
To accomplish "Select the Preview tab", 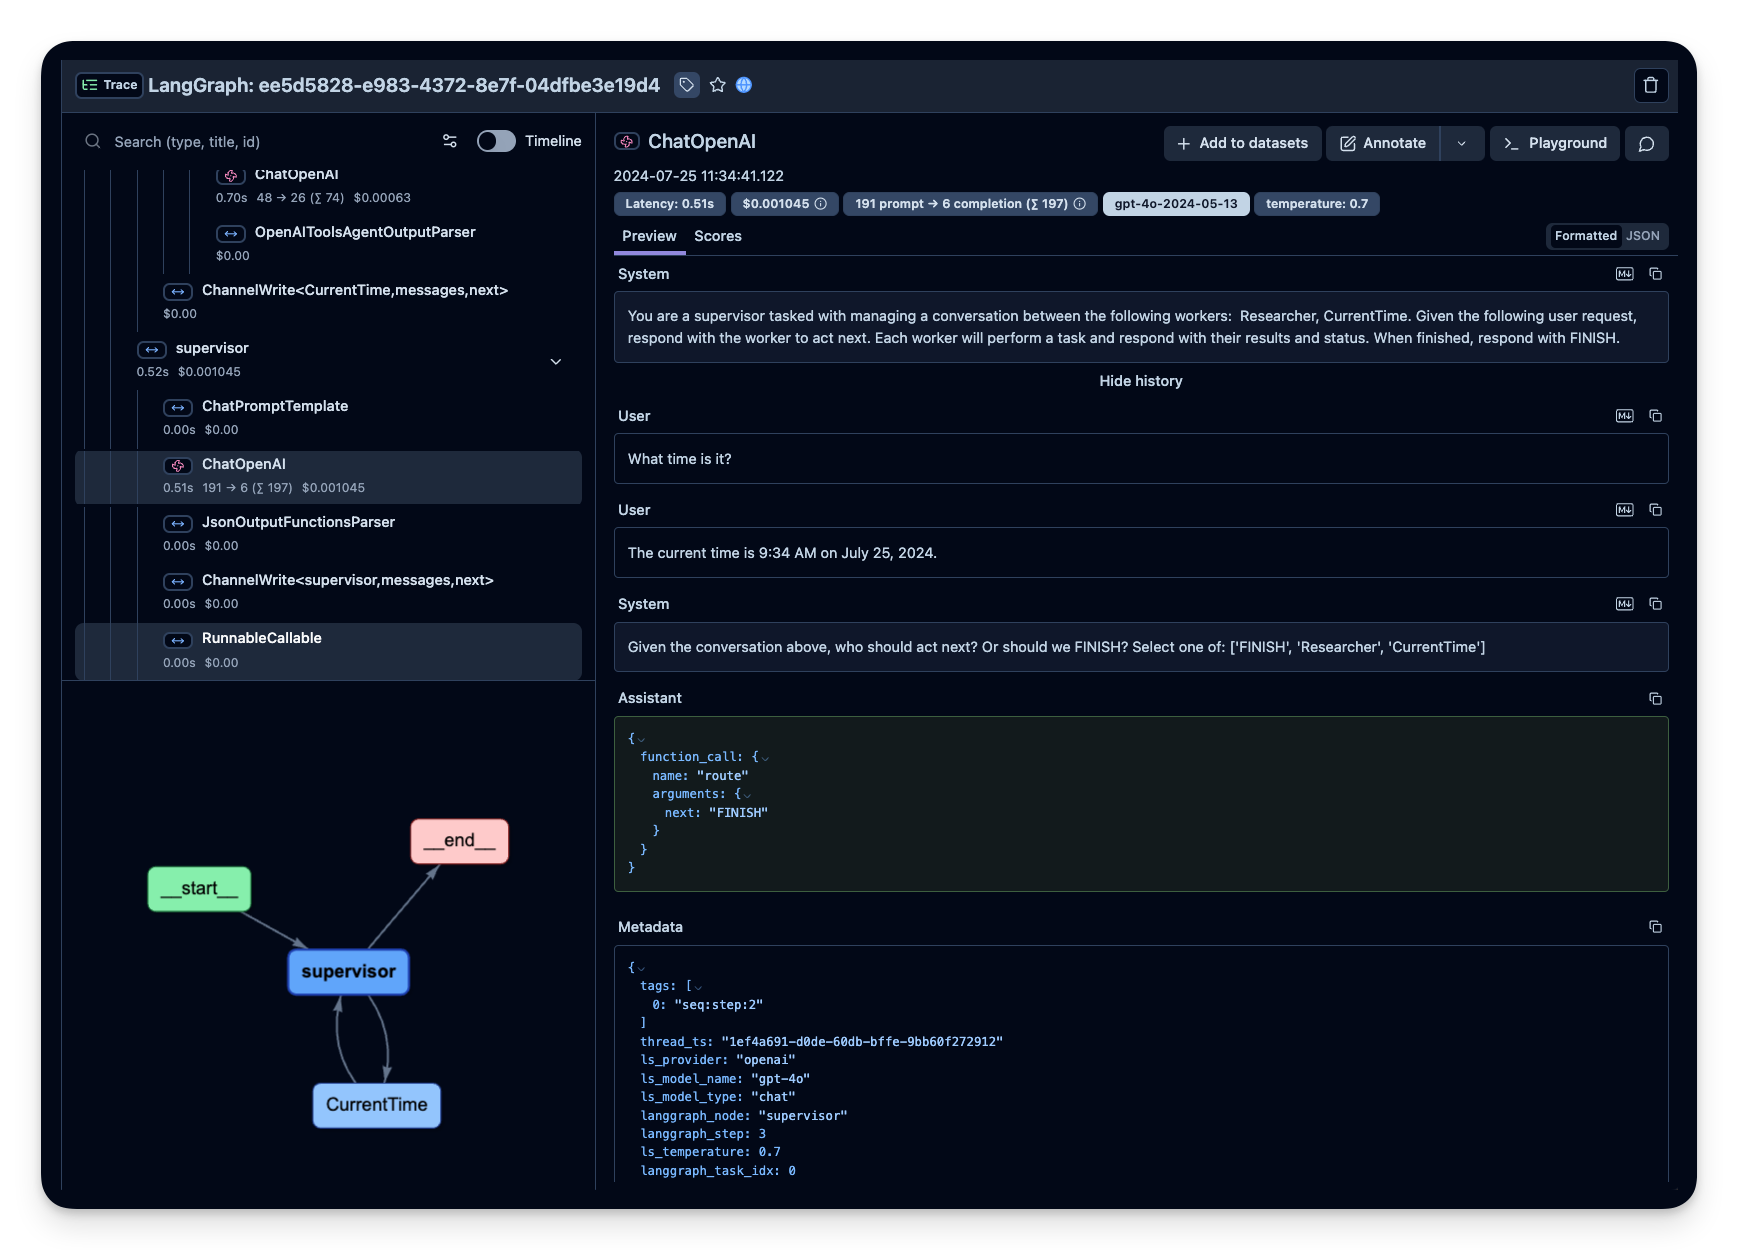I will tap(649, 236).
